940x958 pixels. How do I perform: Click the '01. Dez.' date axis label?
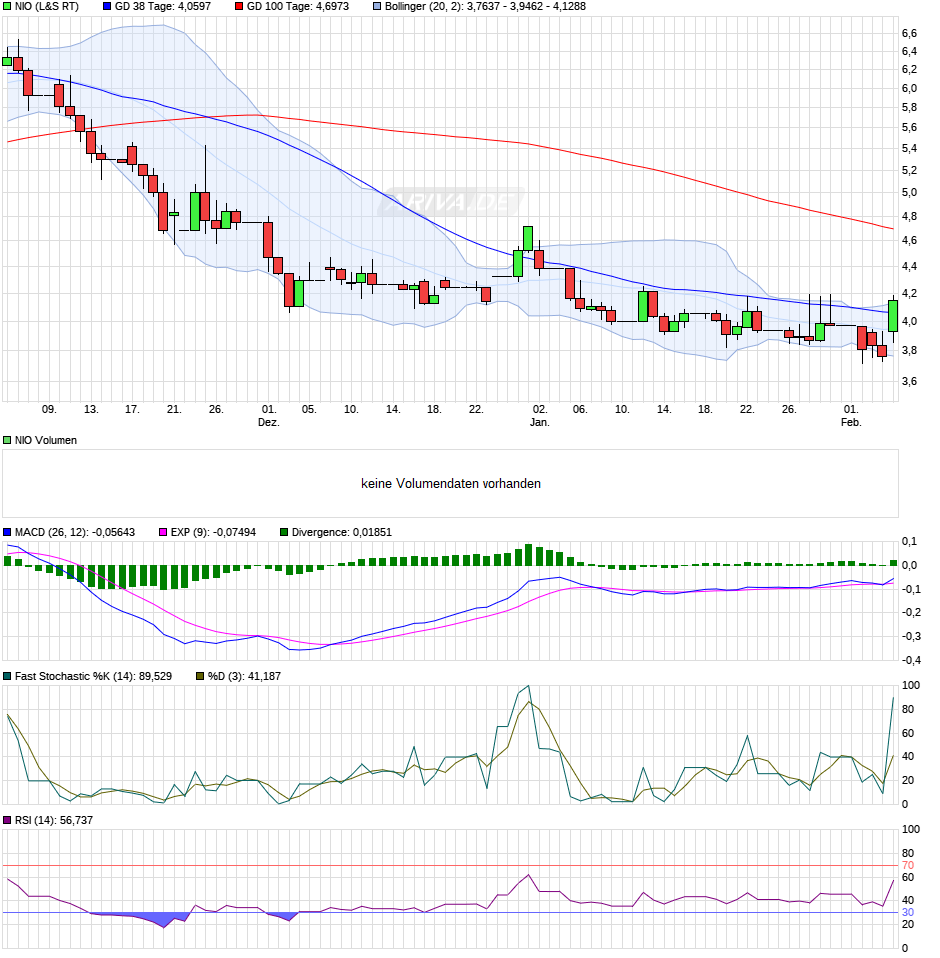click(x=269, y=416)
